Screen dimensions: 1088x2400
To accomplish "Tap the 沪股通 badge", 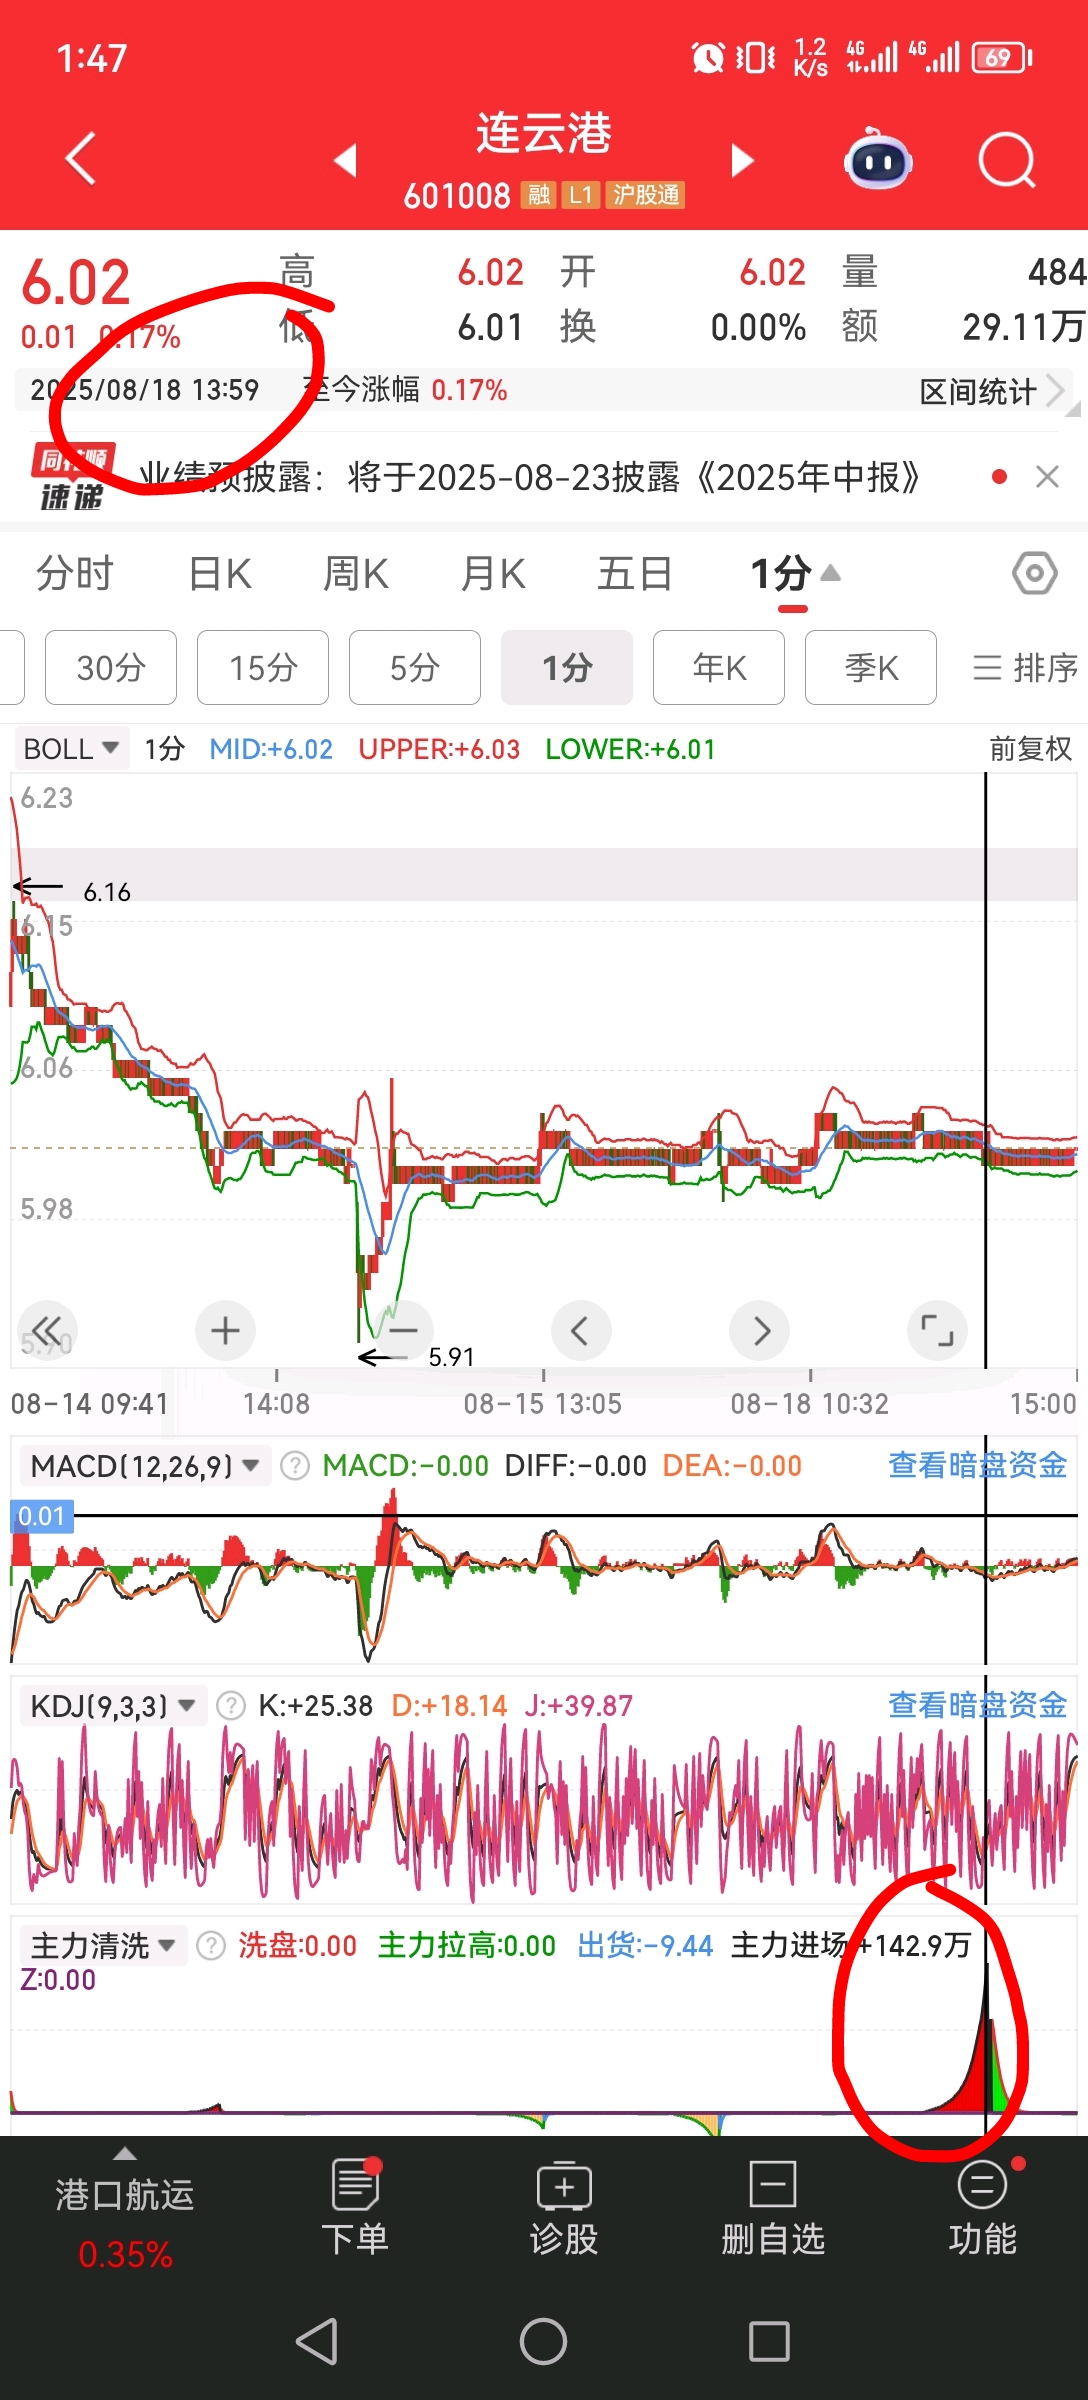I will (646, 195).
